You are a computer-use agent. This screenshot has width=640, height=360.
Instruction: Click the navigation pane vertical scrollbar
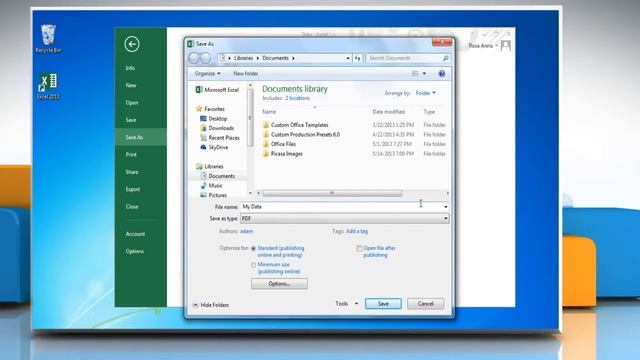coord(250,118)
